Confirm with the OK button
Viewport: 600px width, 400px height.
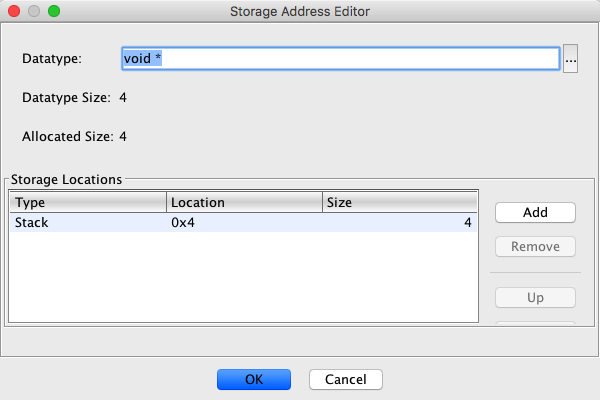pyautogui.click(x=254, y=379)
